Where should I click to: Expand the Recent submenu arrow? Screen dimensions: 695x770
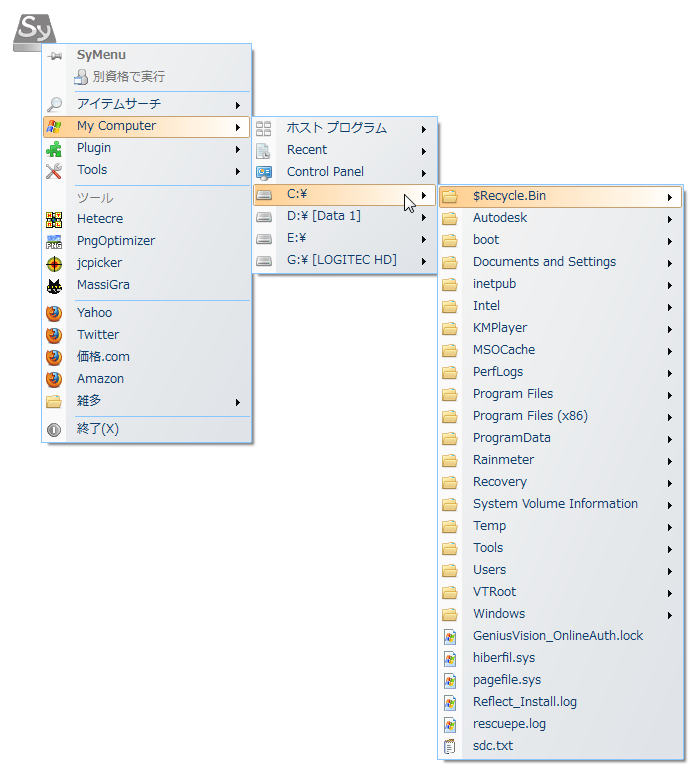pyautogui.click(x=423, y=151)
